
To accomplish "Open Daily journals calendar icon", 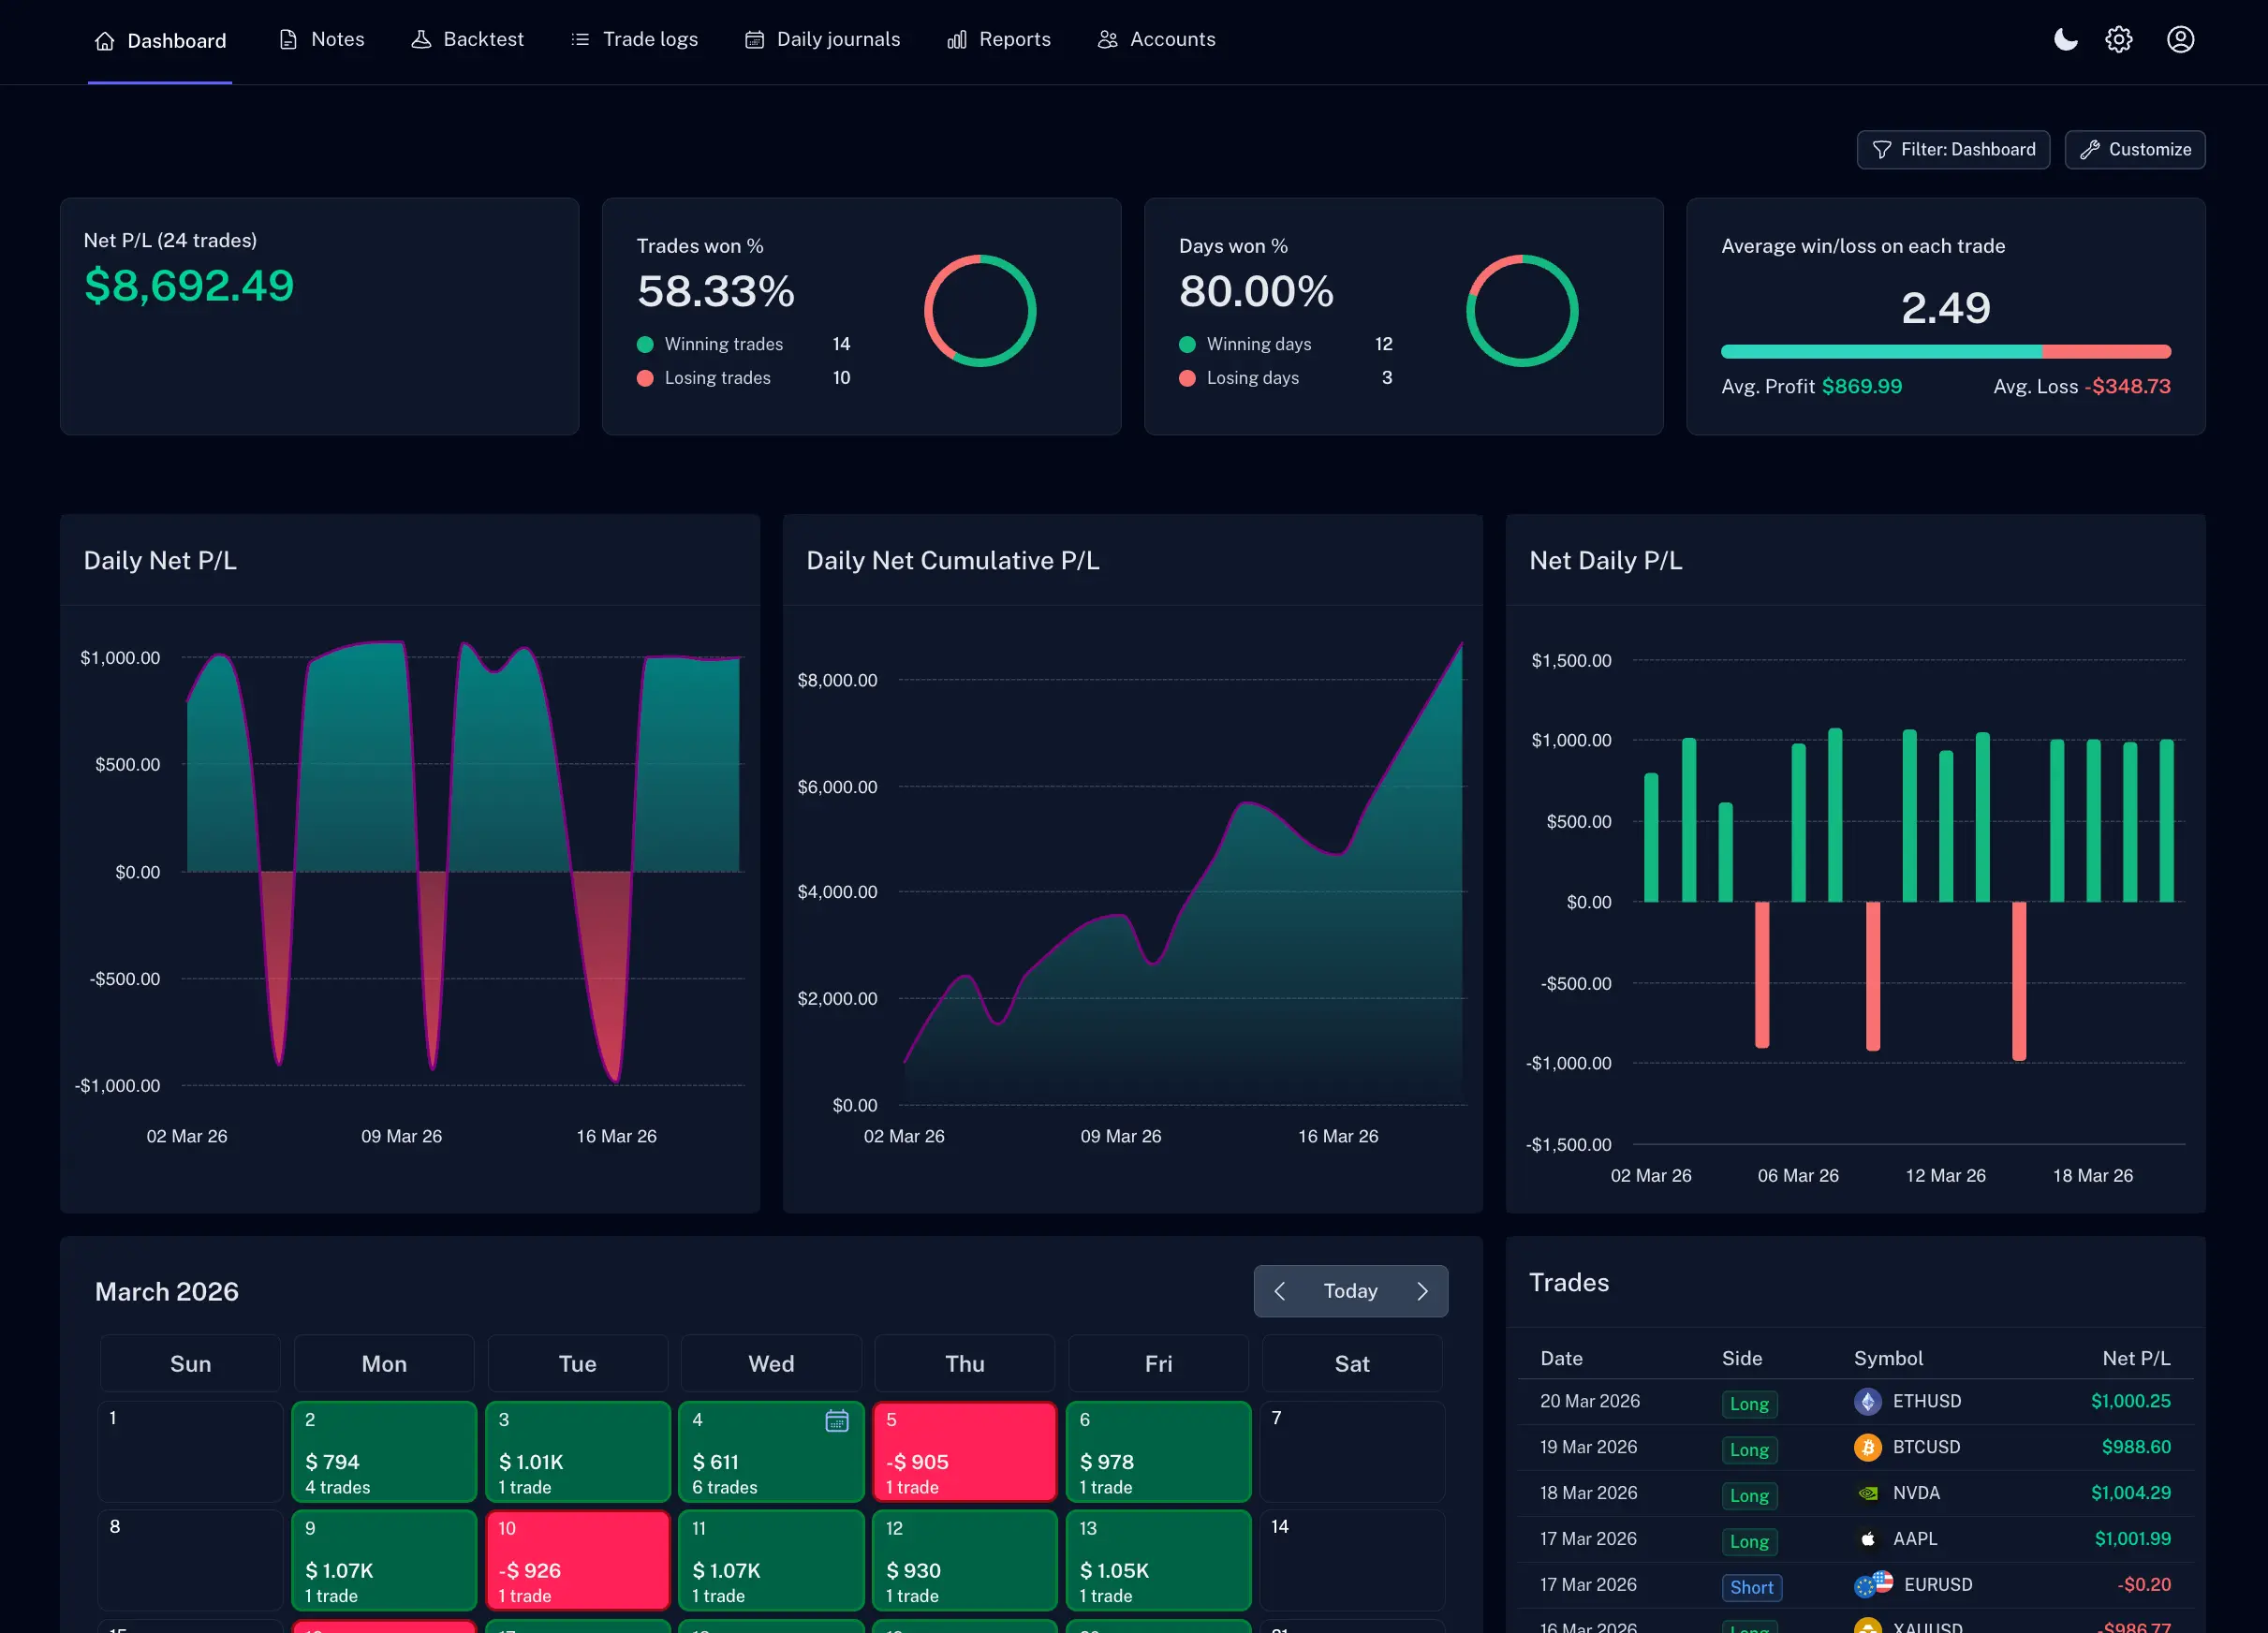I will click(x=754, y=39).
